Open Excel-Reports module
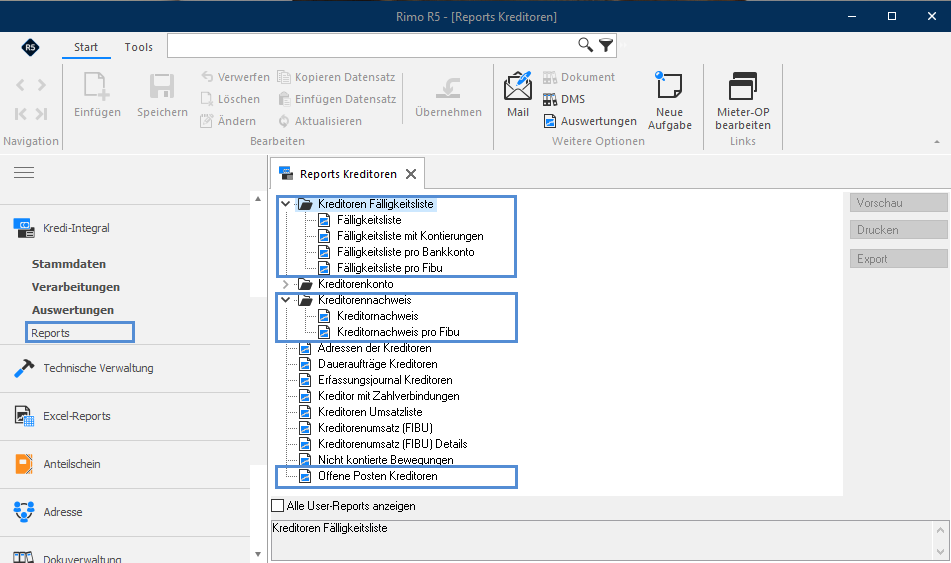951x563 pixels. (x=77, y=416)
